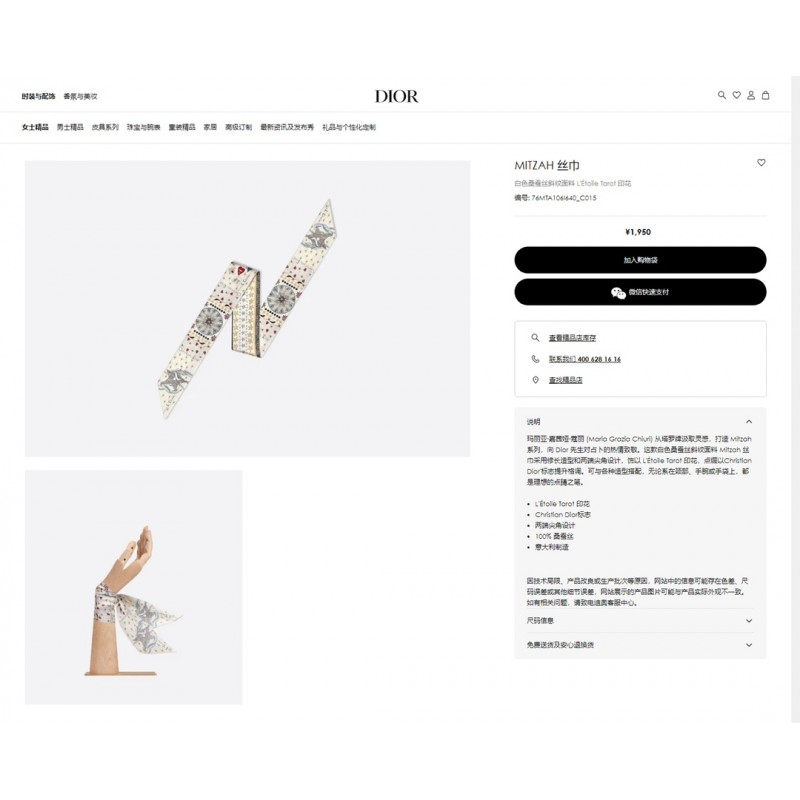Open the scarf-on-wooden-hand image
Screen dimensions: 800x800
[134, 587]
